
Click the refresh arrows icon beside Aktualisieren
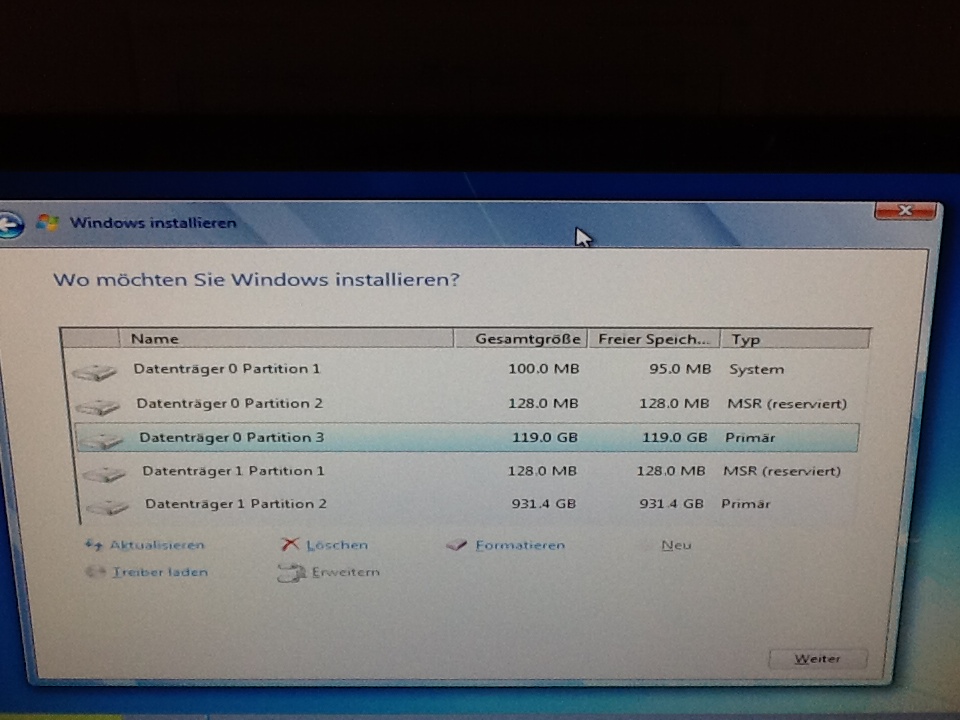tap(94, 544)
